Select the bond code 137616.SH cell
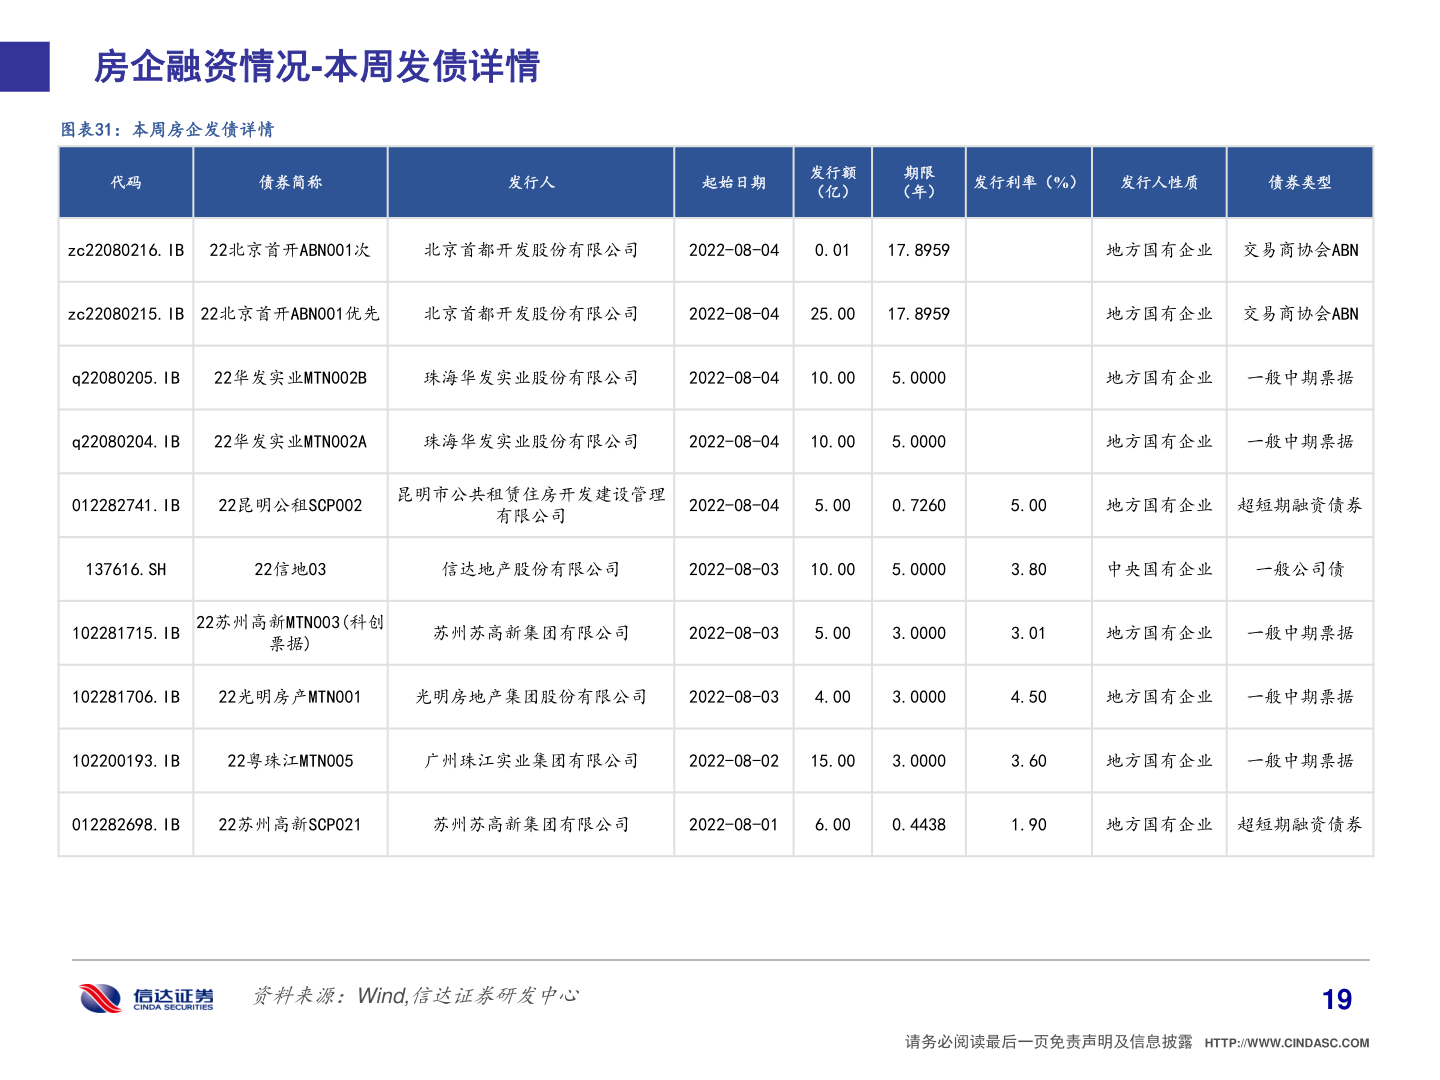Viewport: 1440px width, 1080px height. click(x=126, y=569)
